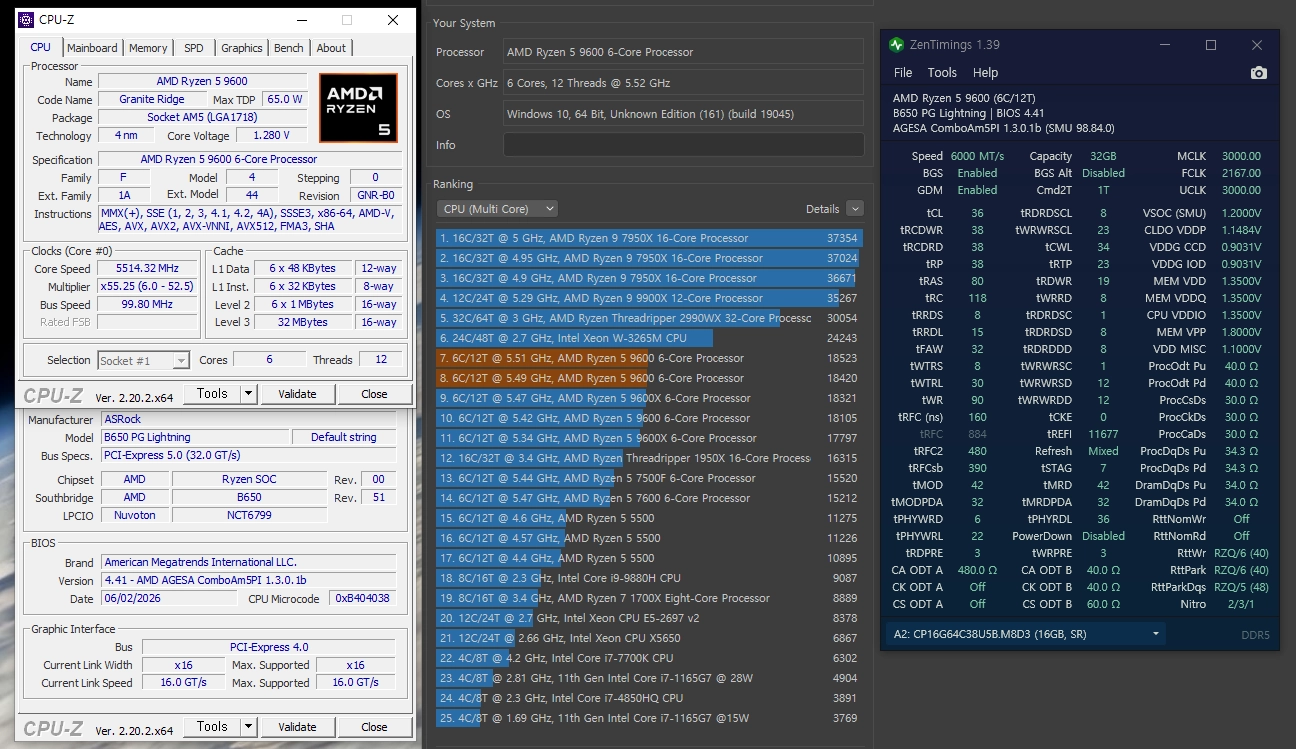Go to the Graphics tab in CPU-Z
This screenshot has height=749, width=1296.
coord(242,48)
